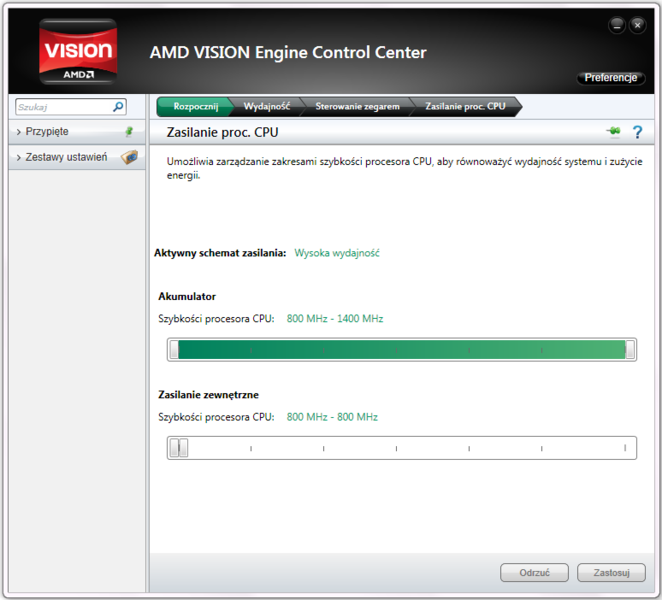
Task: Click the 800 MHz - 800 MHz value
Action: [332, 417]
